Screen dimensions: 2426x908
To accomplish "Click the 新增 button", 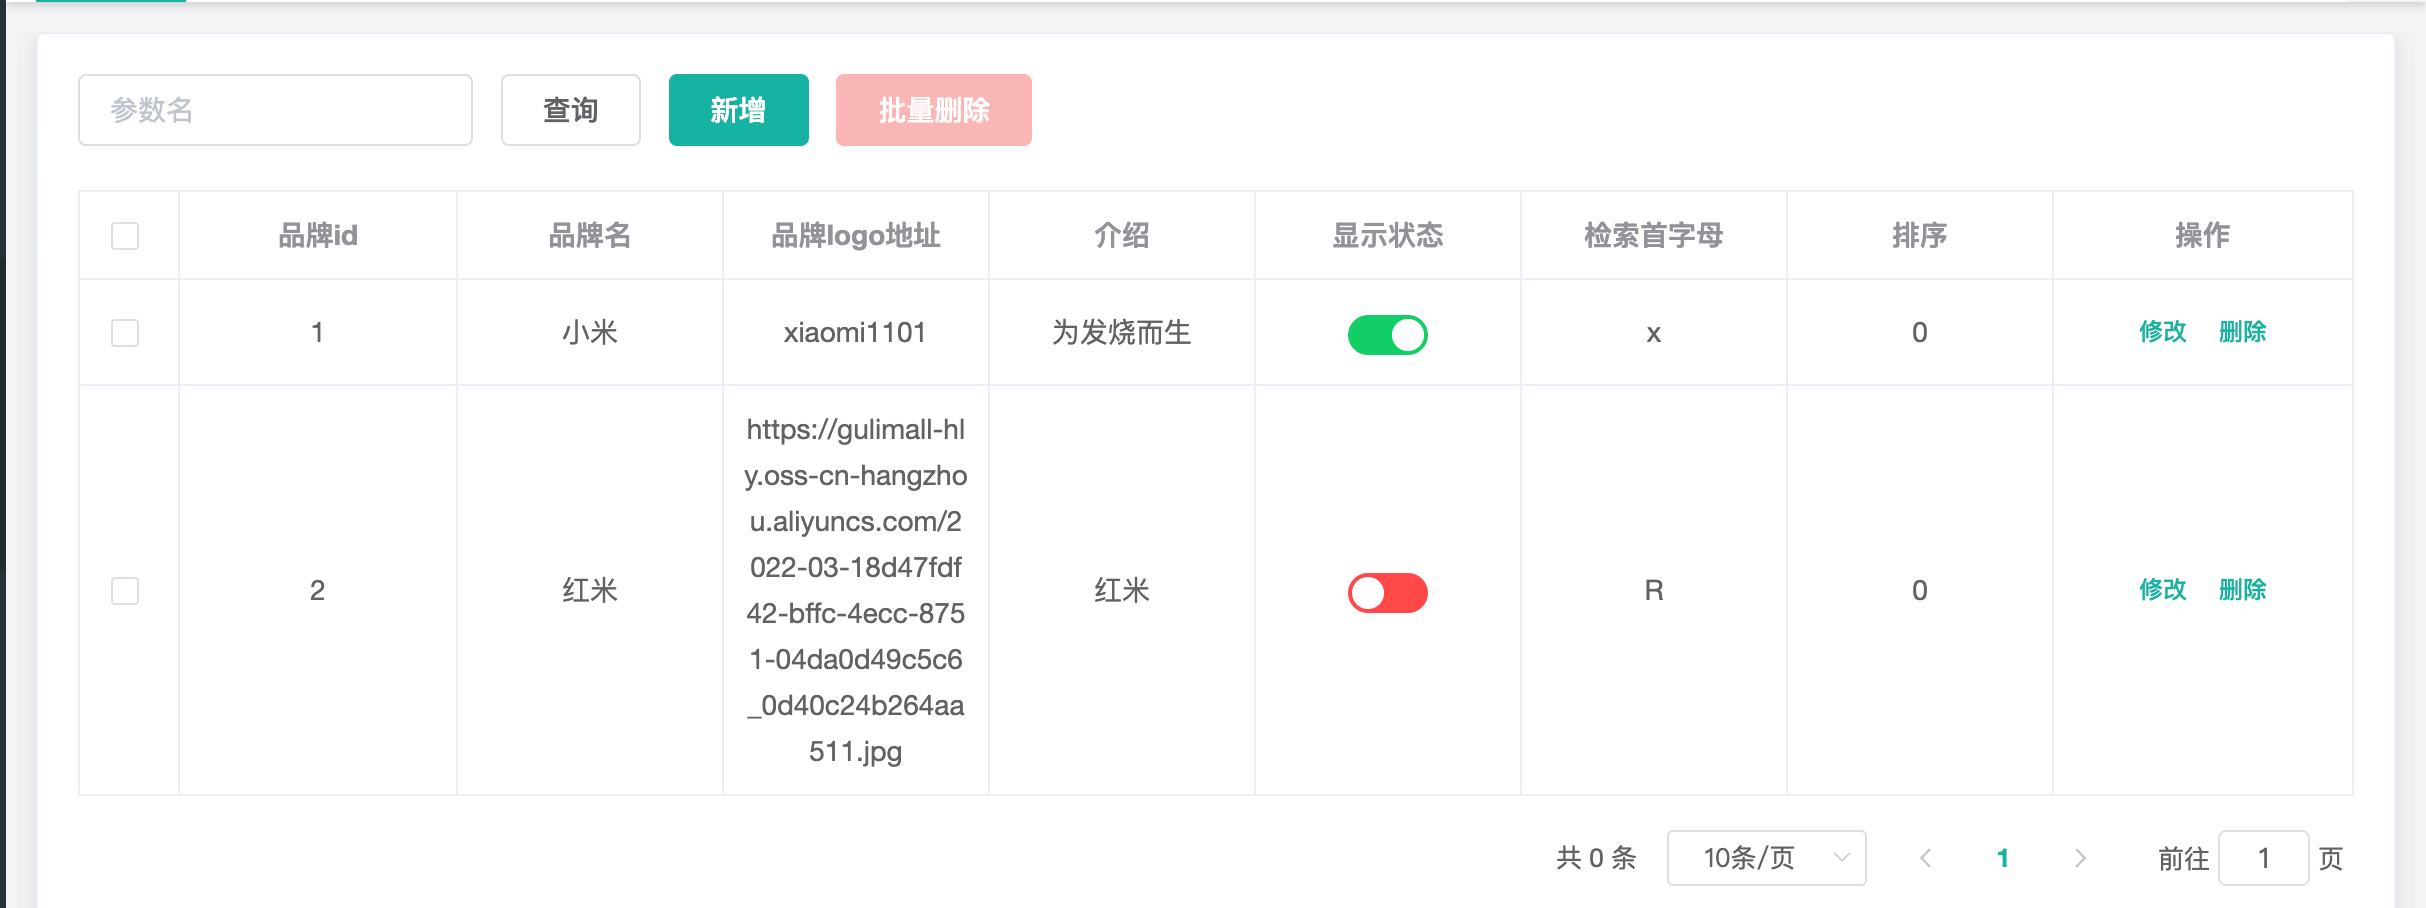I will point(739,110).
